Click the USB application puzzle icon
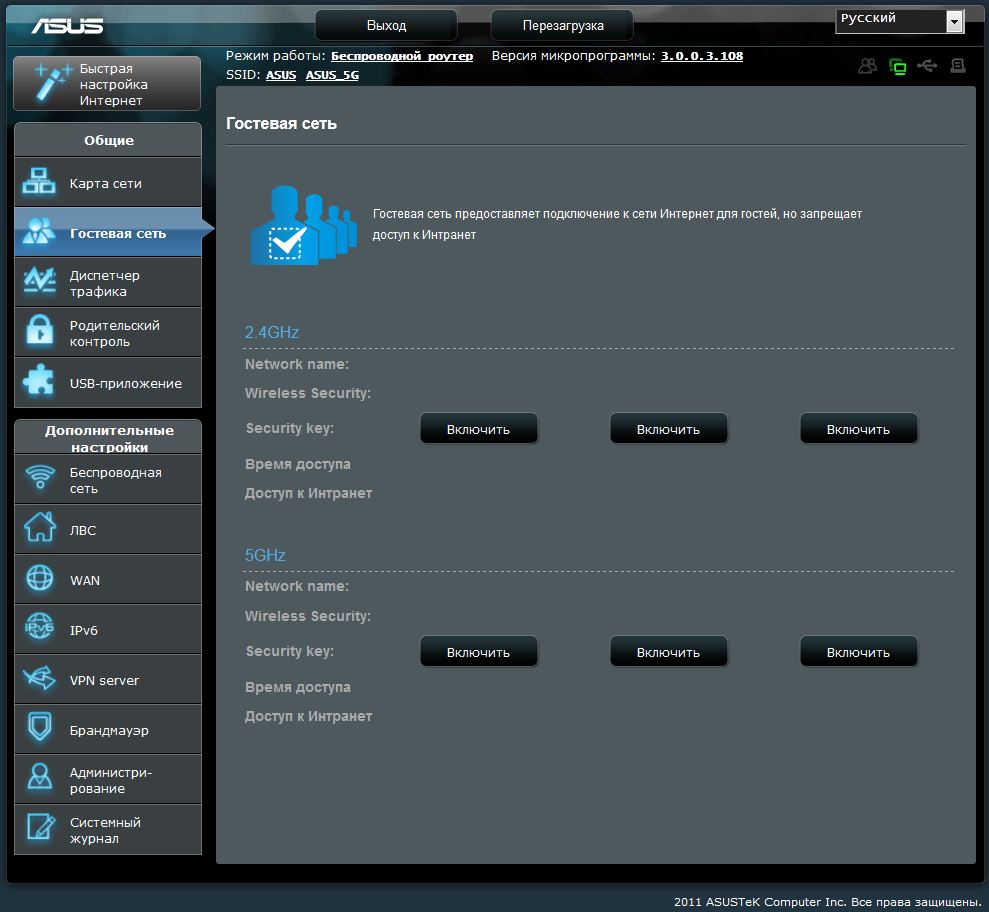Image resolution: width=989 pixels, height=912 pixels. (x=38, y=380)
